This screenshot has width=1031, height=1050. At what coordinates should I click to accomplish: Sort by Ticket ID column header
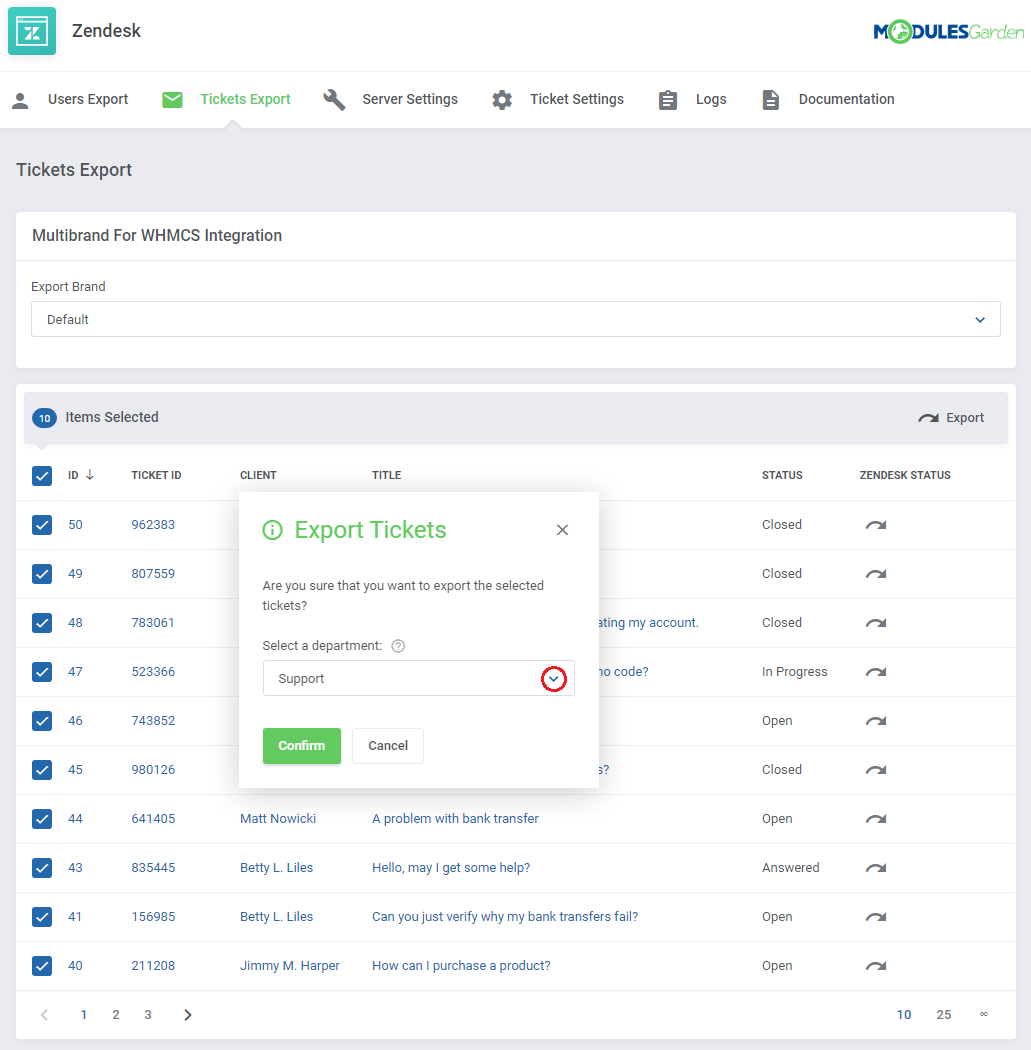(156, 475)
